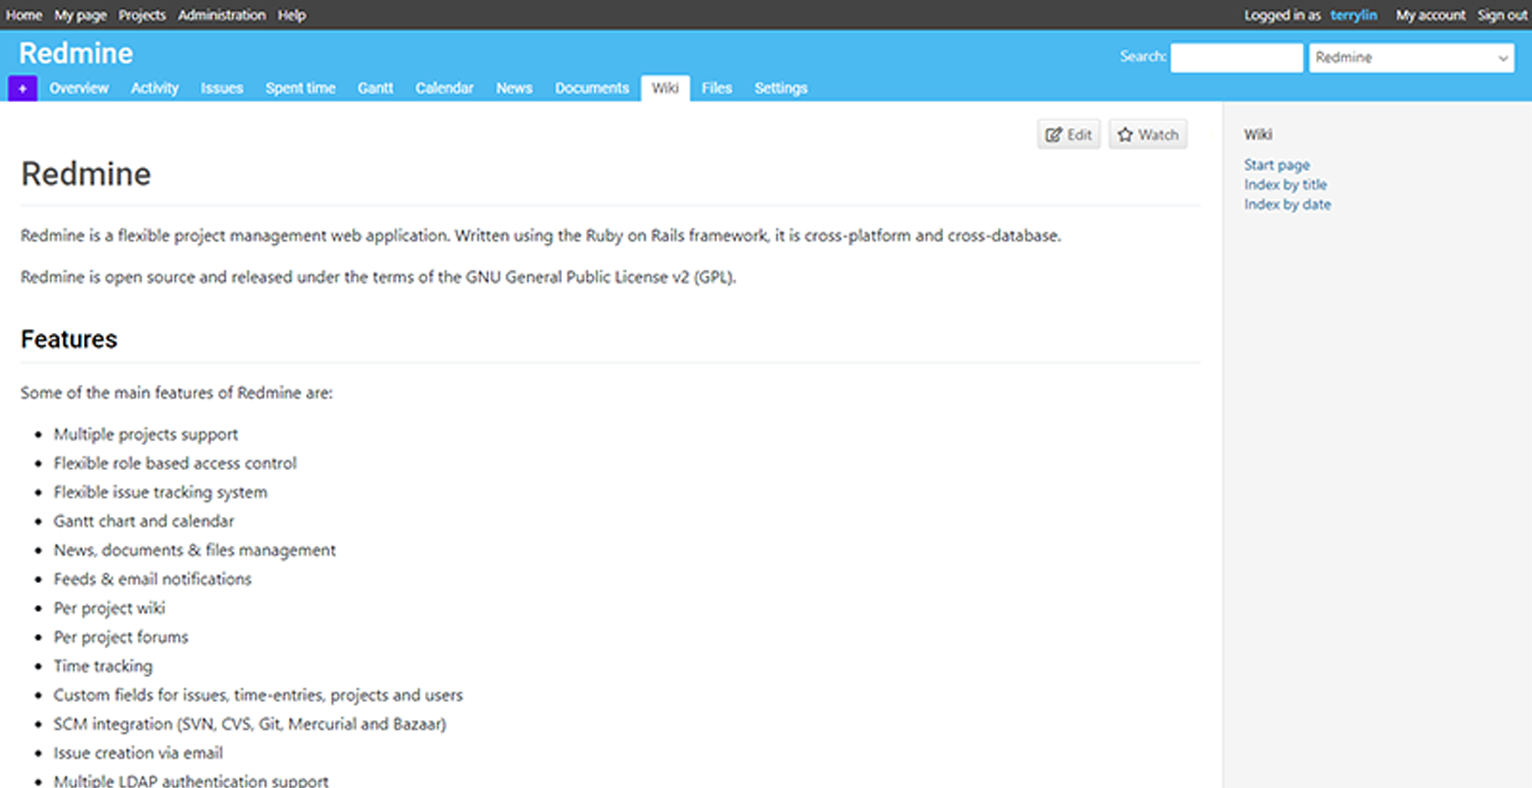1532x788 pixels.
Task: Click 'Issue creation via email' list item
Action: (x=138, y=753)
